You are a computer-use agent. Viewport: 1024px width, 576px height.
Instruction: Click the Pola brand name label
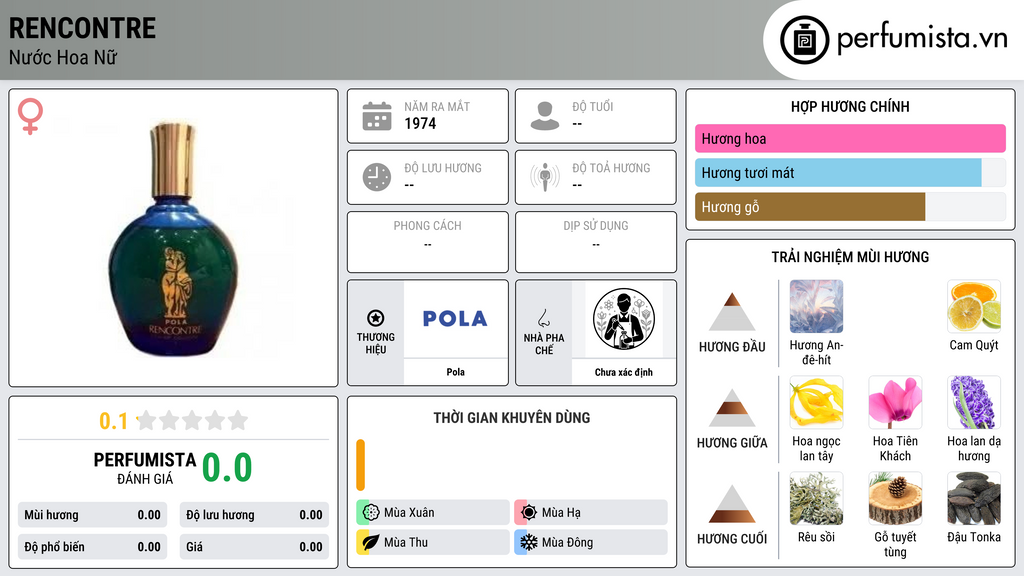(x=455, y=372)
